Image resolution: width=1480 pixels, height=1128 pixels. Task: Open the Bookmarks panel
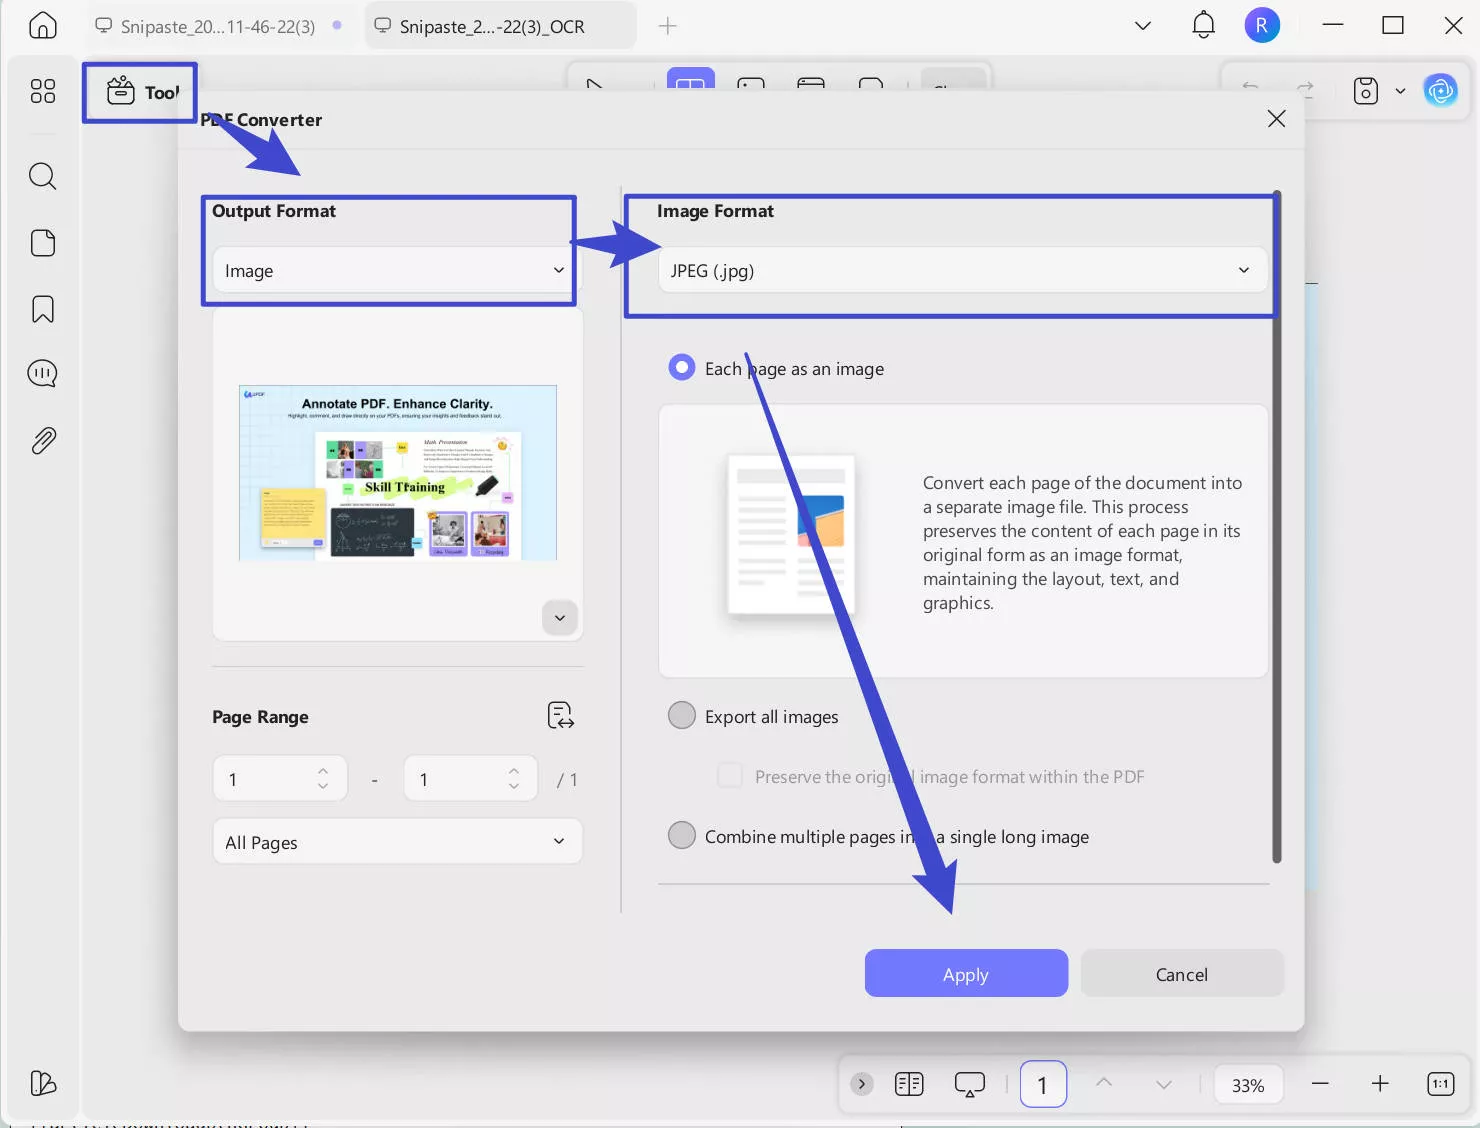pos(42,310)
